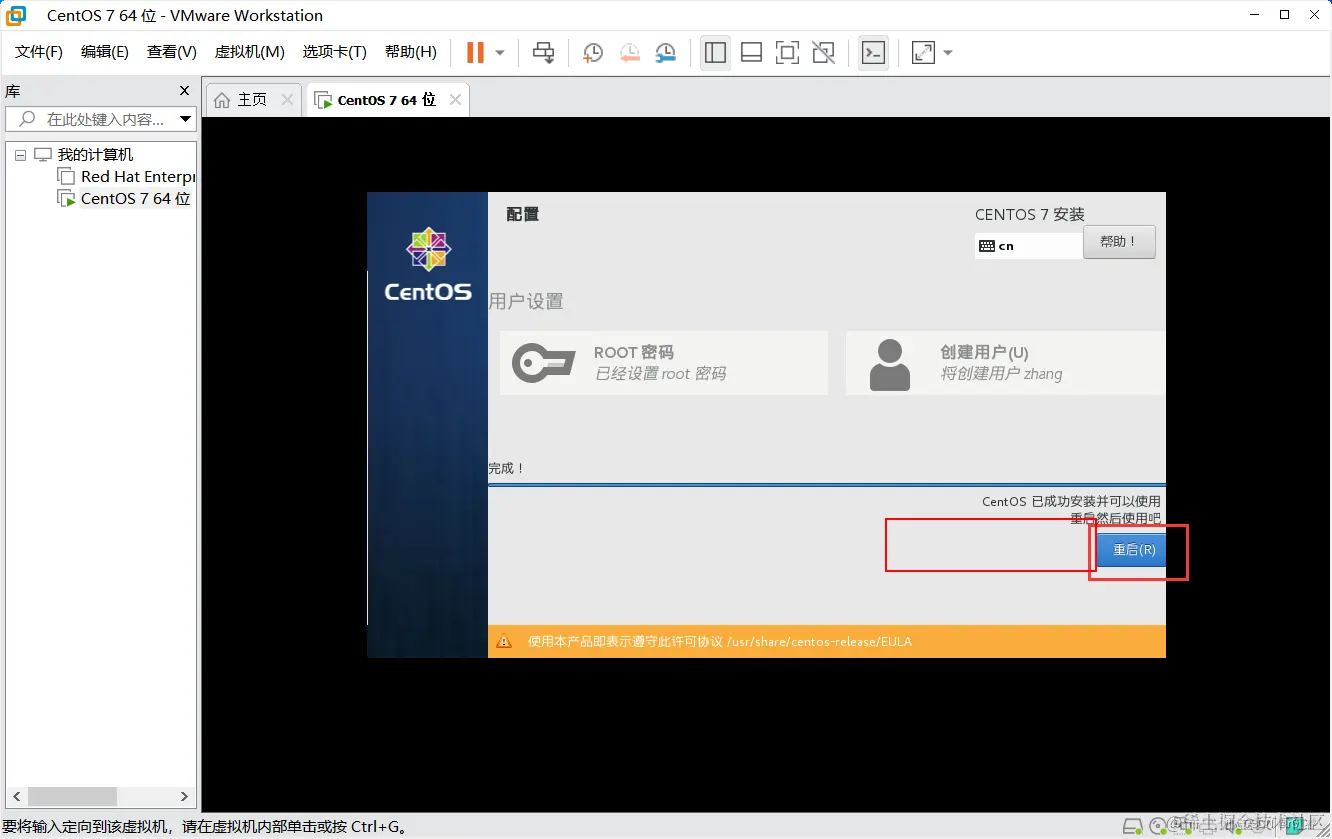Click the hard disk status icon at bottom
Image resolution: width=1332 pixels, height=839 pixels.
[x=1132, y=827]
